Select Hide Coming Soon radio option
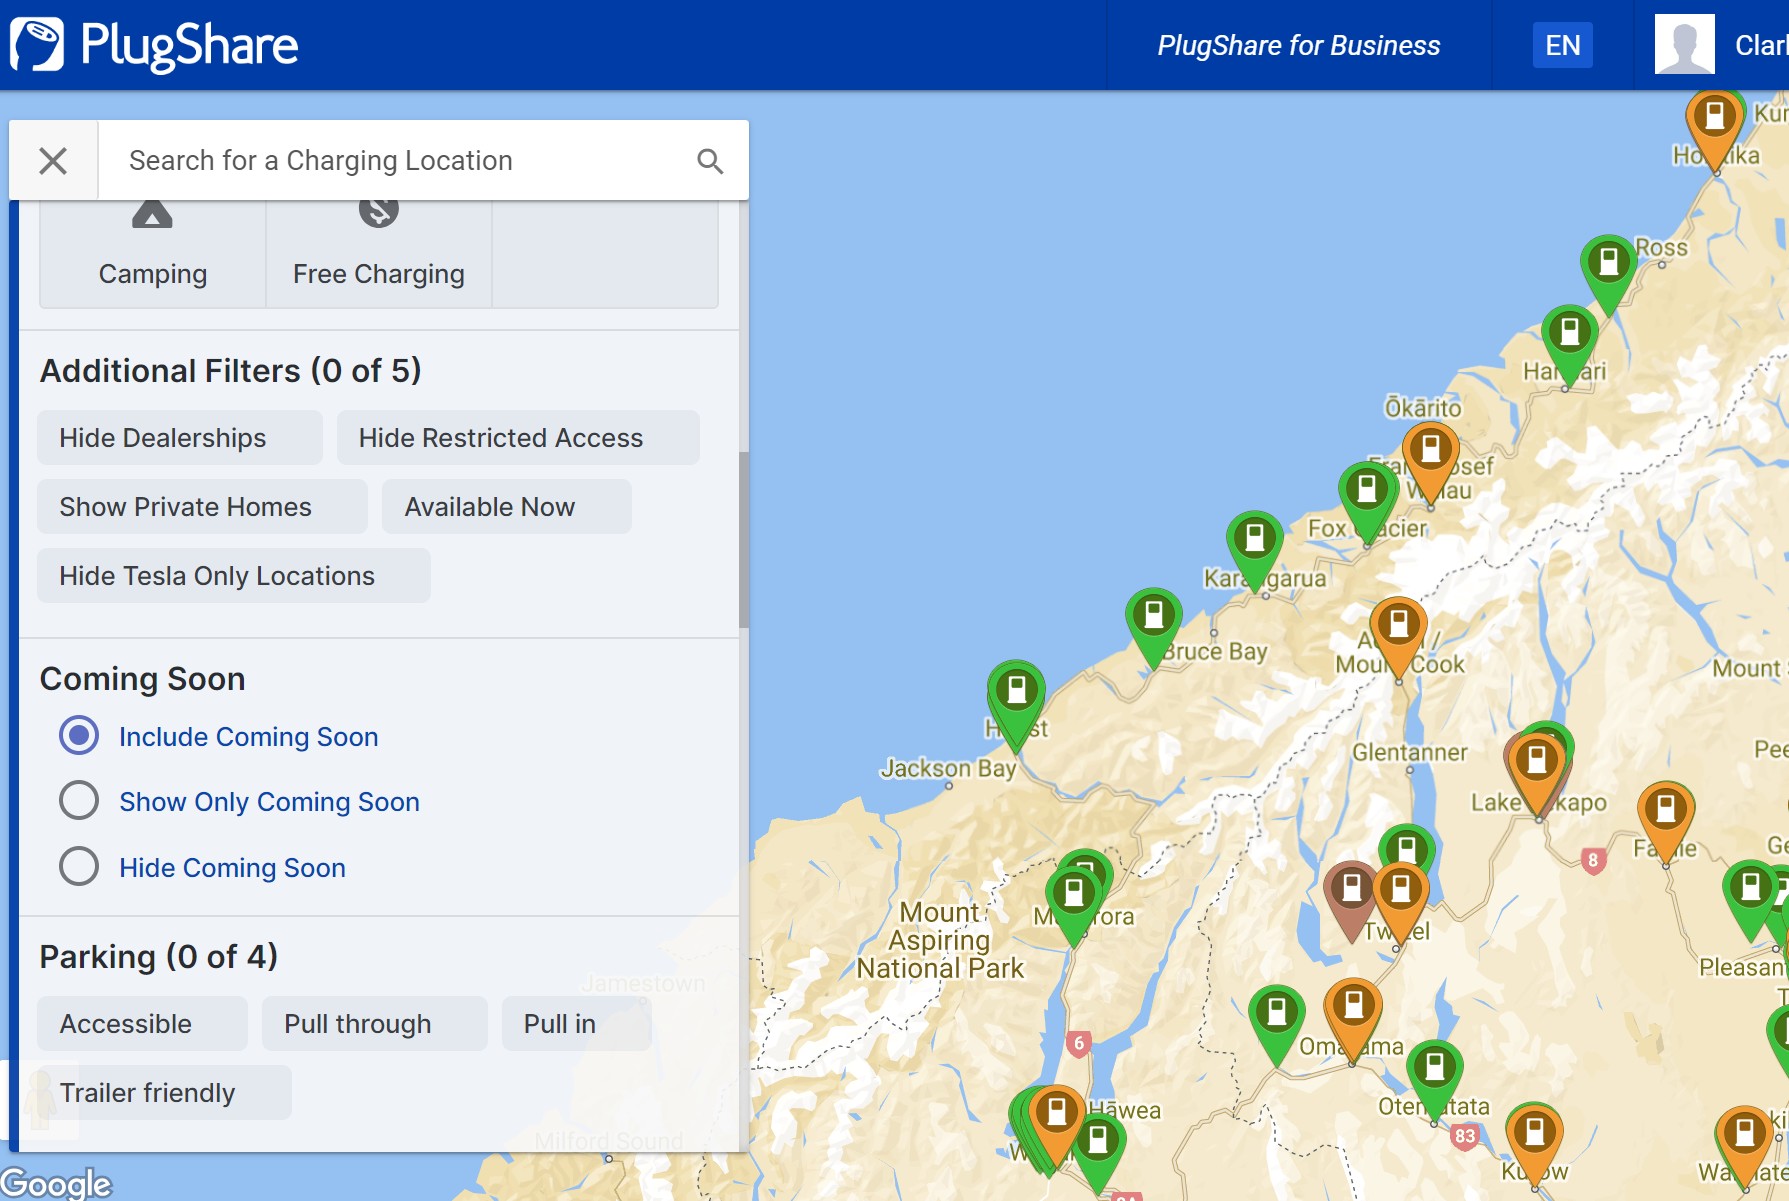The height and width of the screenshot is (1201, 1789). tap(79, 867)
